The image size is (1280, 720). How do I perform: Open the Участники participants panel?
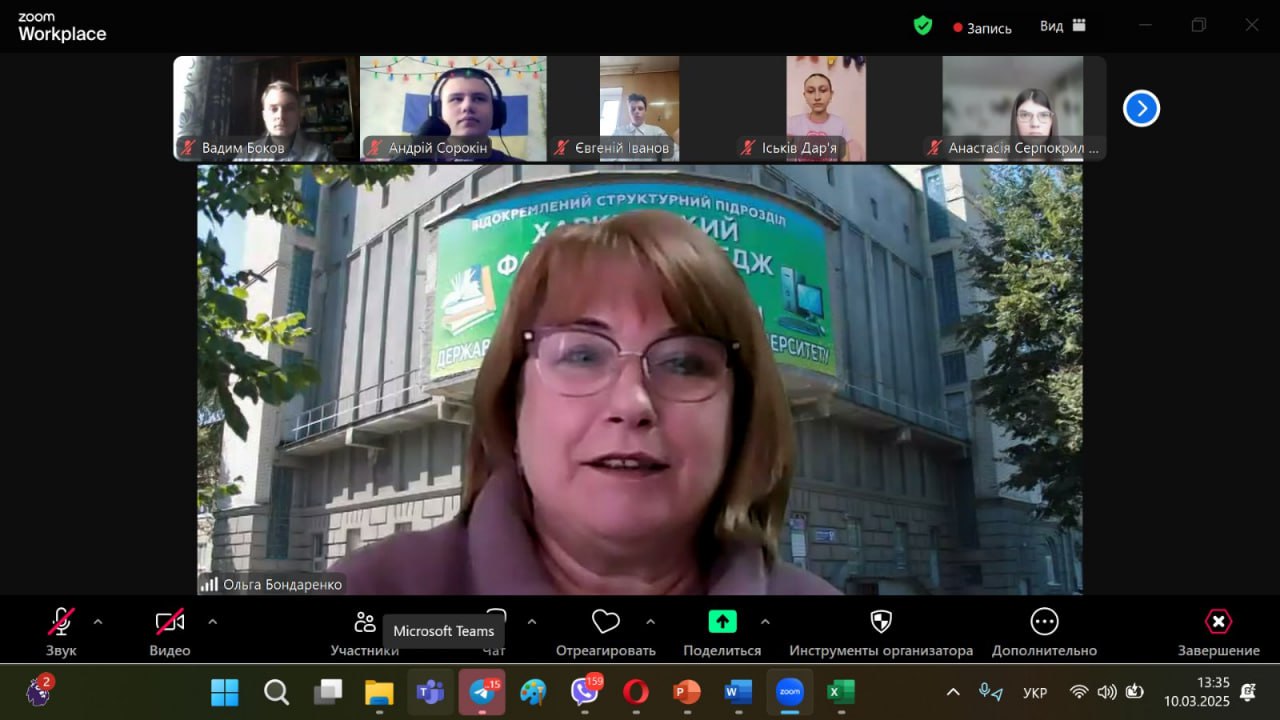pyautogui.click(x=365, y=632)
